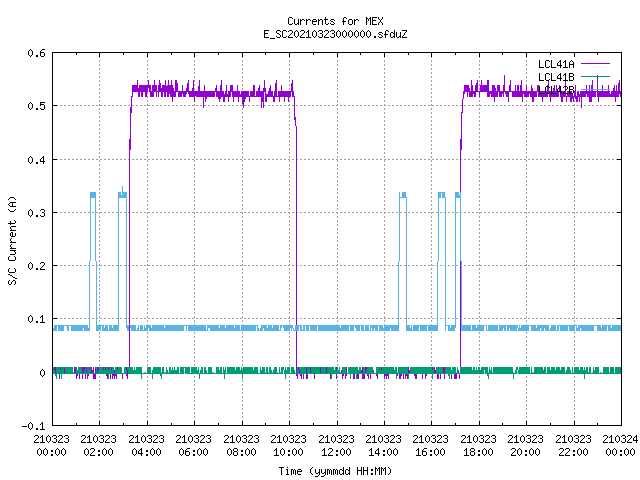Click the y-axis tick value 0.4
640x480 pixels.
click(36, 160)
